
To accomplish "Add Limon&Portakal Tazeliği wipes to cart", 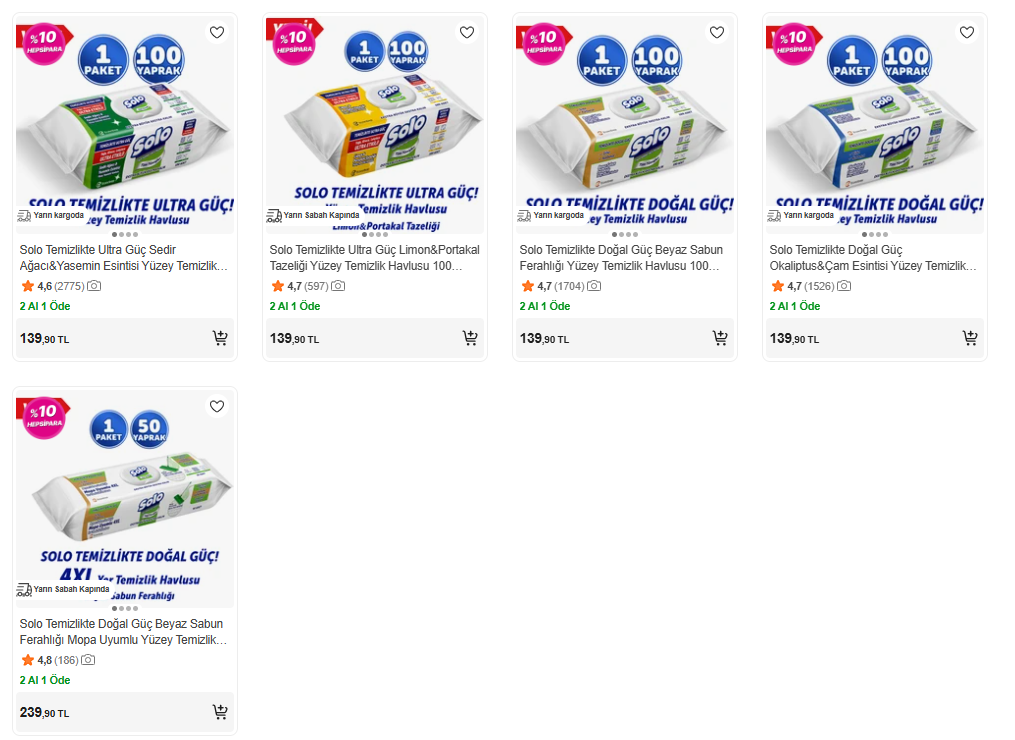I will pos(470,338).
